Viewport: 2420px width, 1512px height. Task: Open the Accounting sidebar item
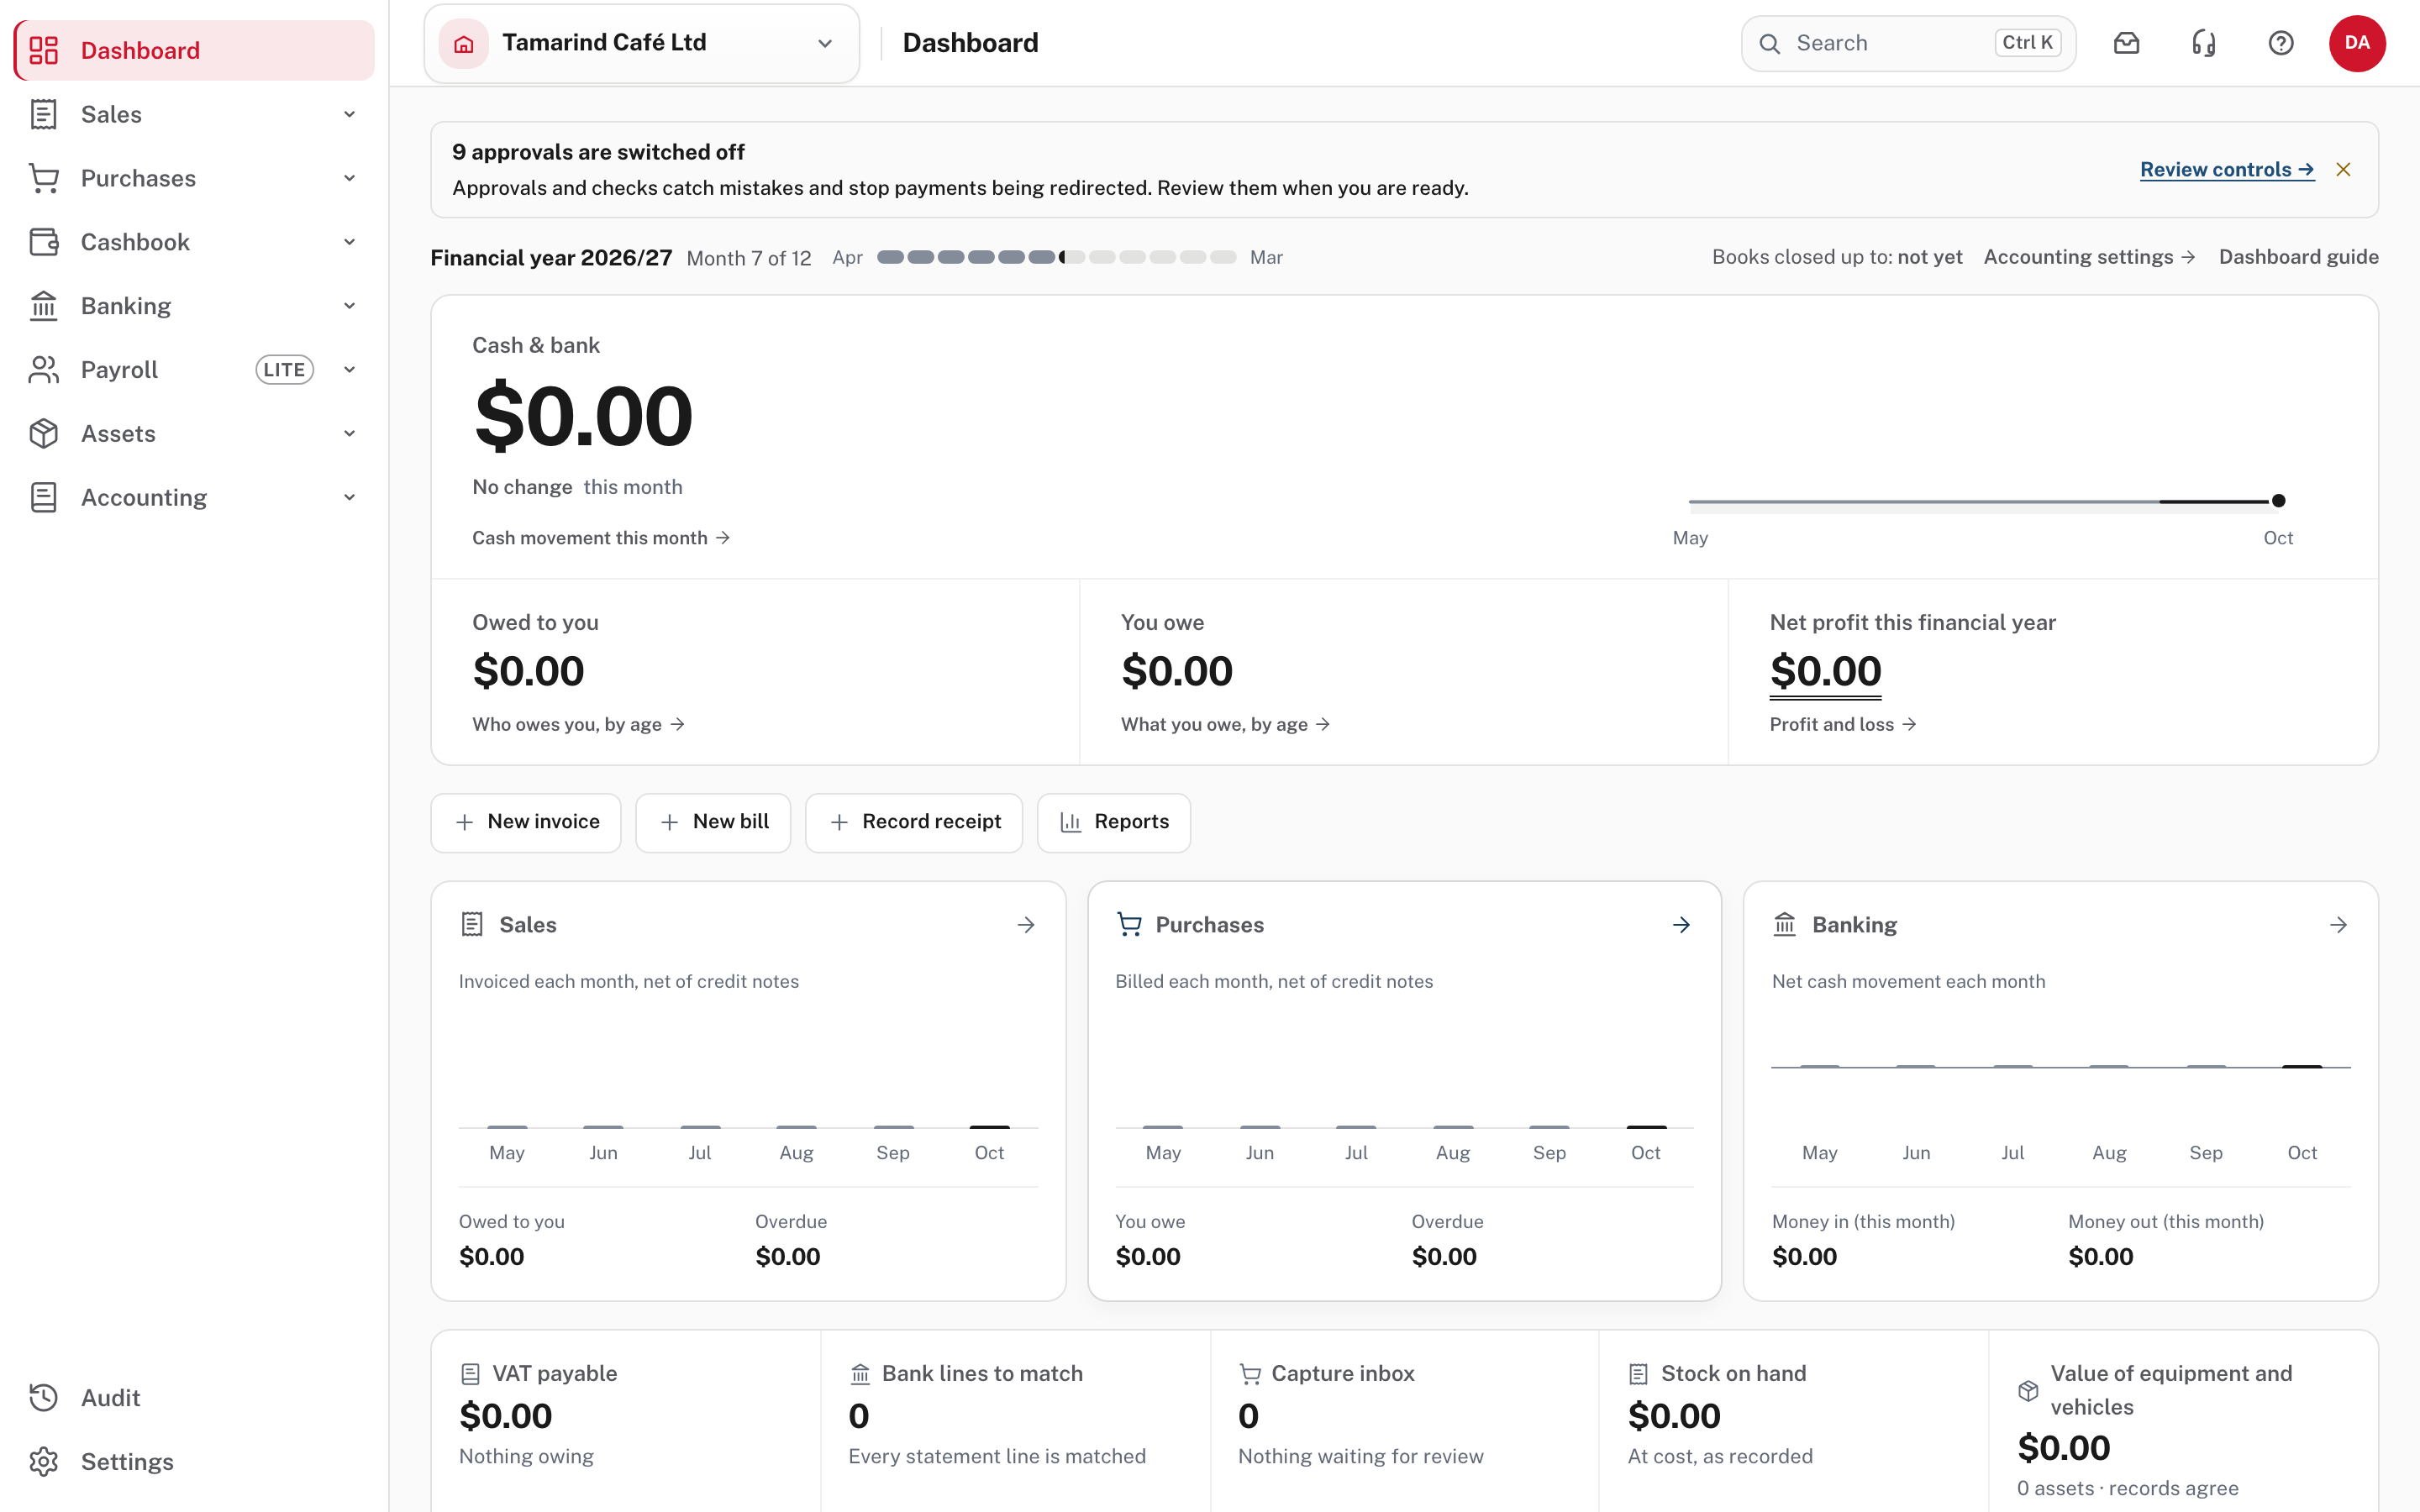pyautogui.click(x=194, y=497)
